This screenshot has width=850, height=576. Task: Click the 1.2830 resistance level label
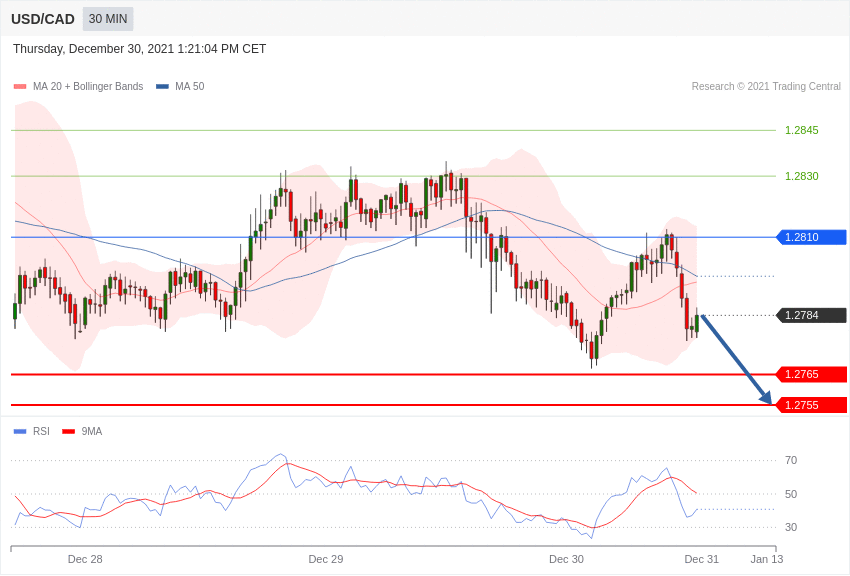802,176
